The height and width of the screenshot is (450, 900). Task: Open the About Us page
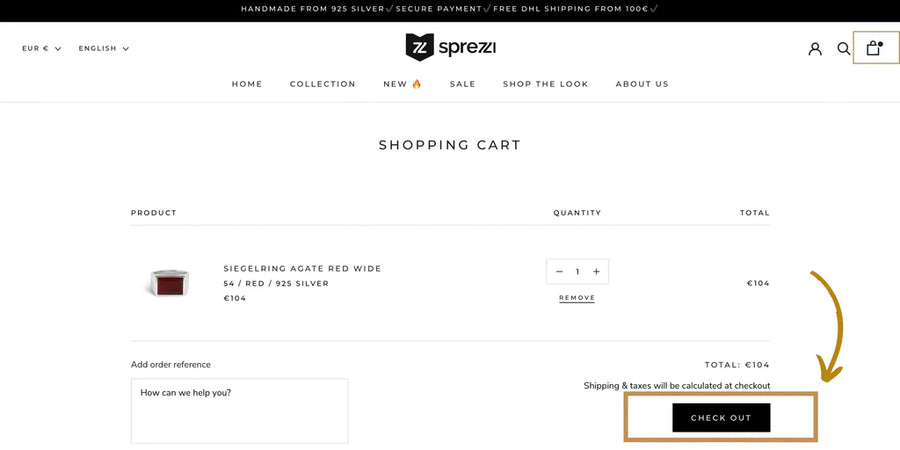pos(642,84)
